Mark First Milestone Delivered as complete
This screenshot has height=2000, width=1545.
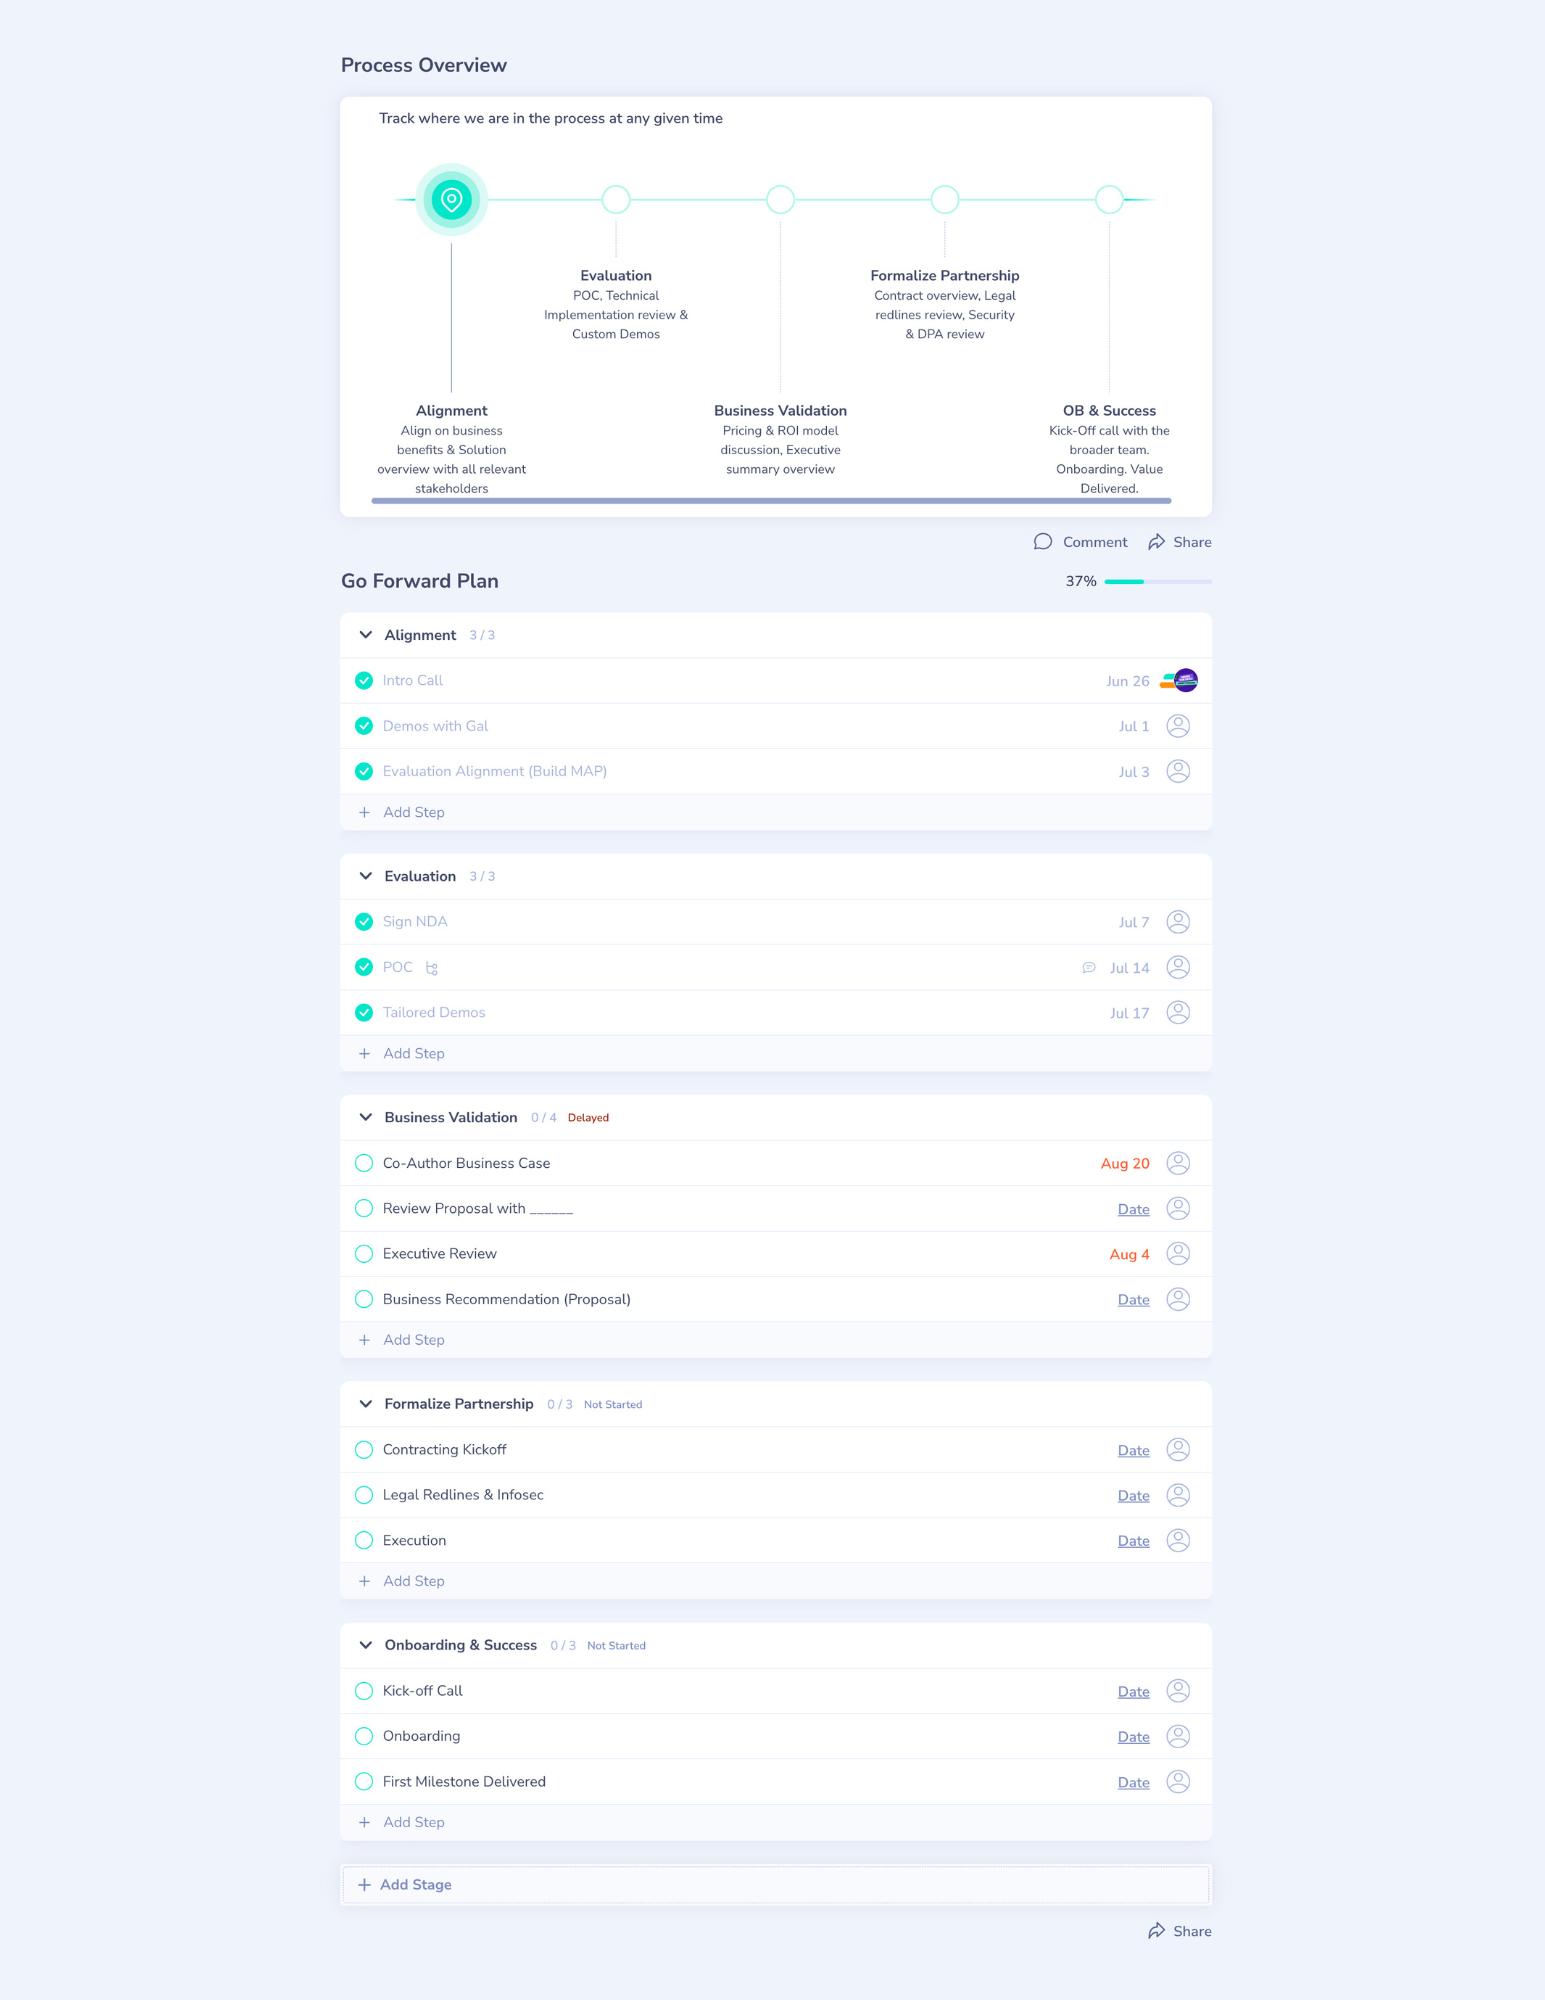point(364,1781)
